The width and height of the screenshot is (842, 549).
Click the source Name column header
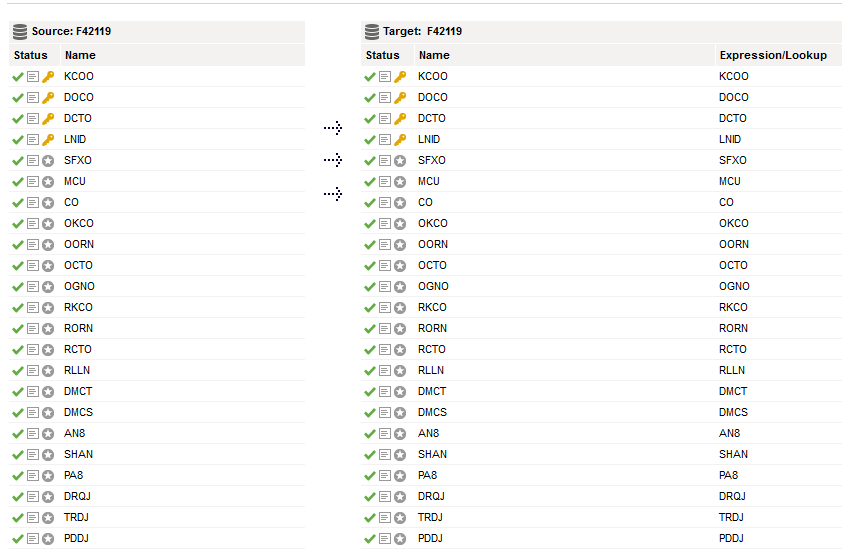click(81, 55)
